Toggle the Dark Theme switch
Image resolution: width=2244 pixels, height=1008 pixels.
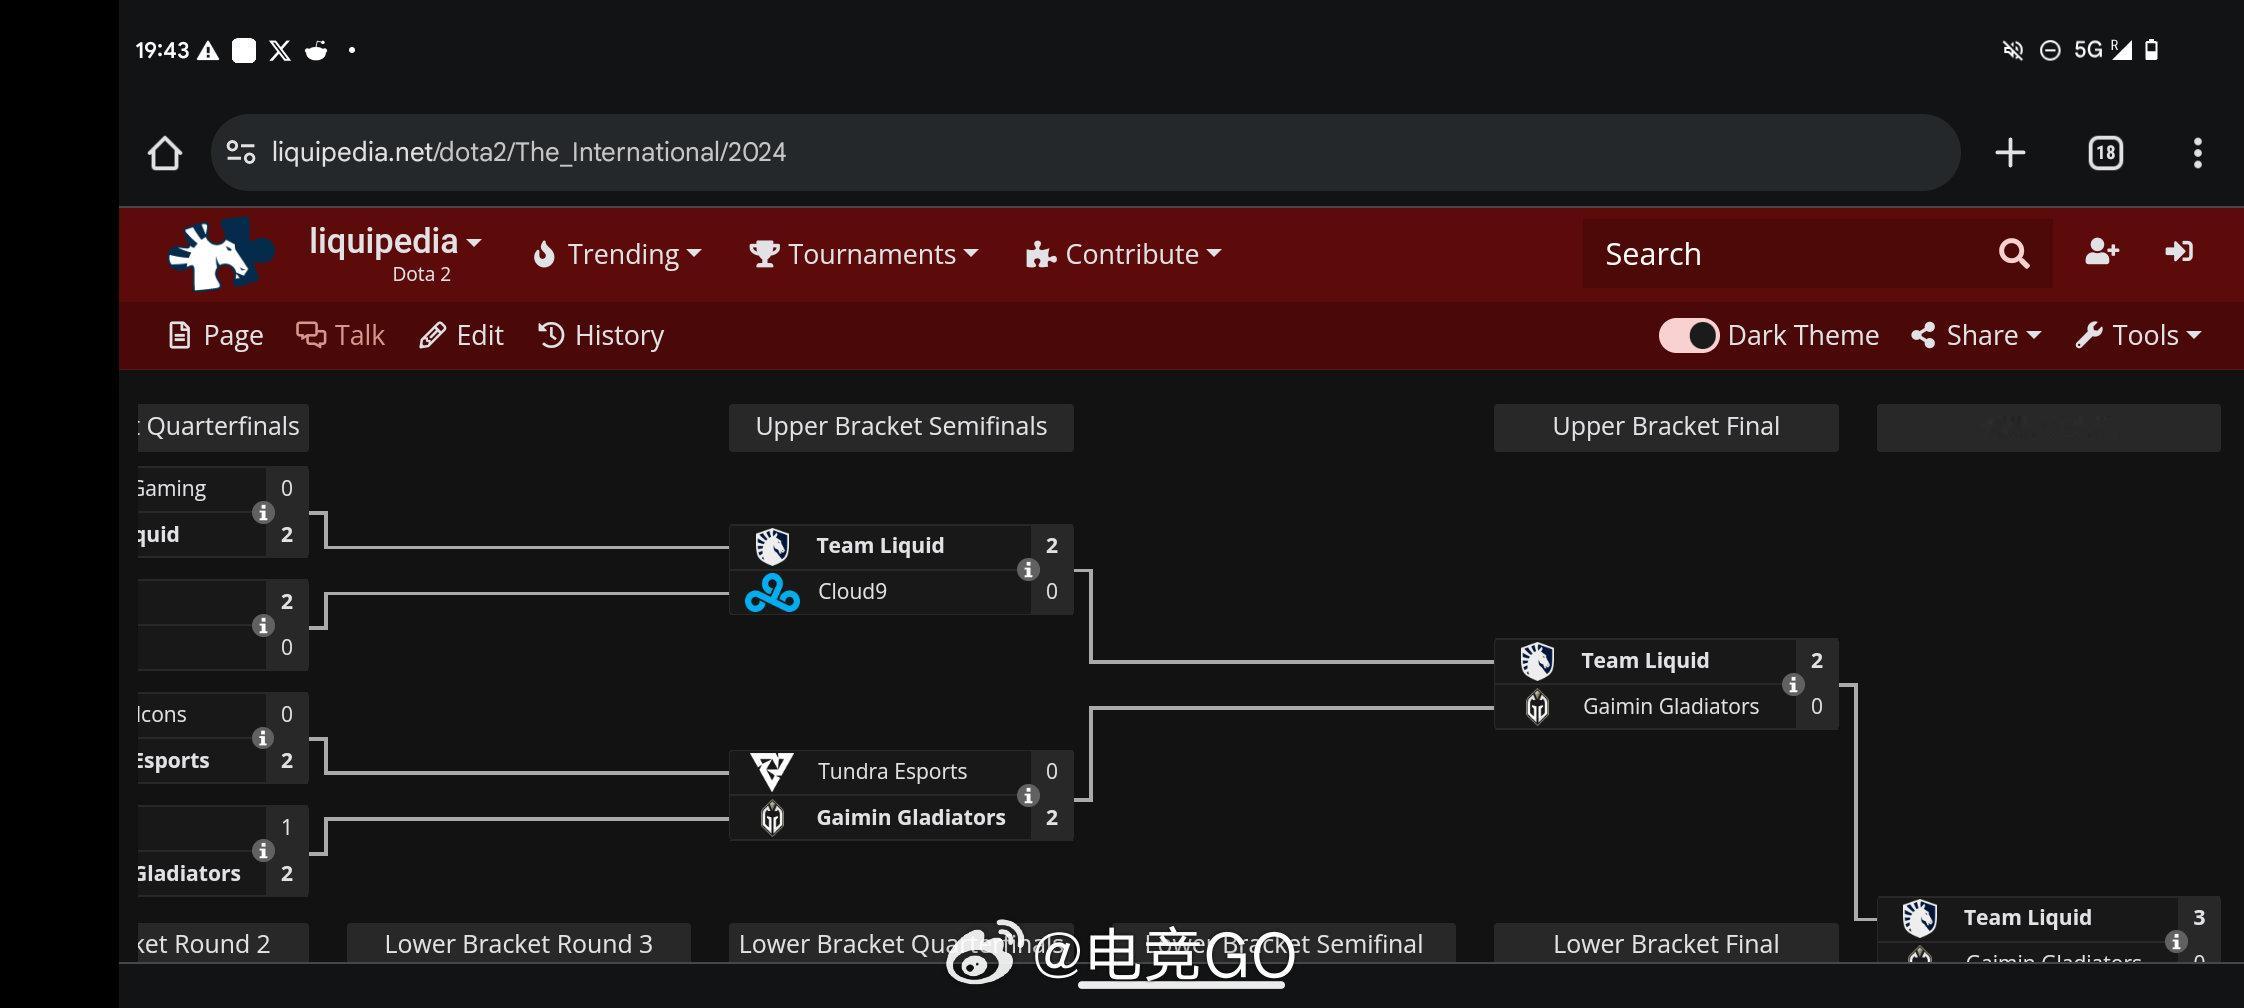point(1688,335)
